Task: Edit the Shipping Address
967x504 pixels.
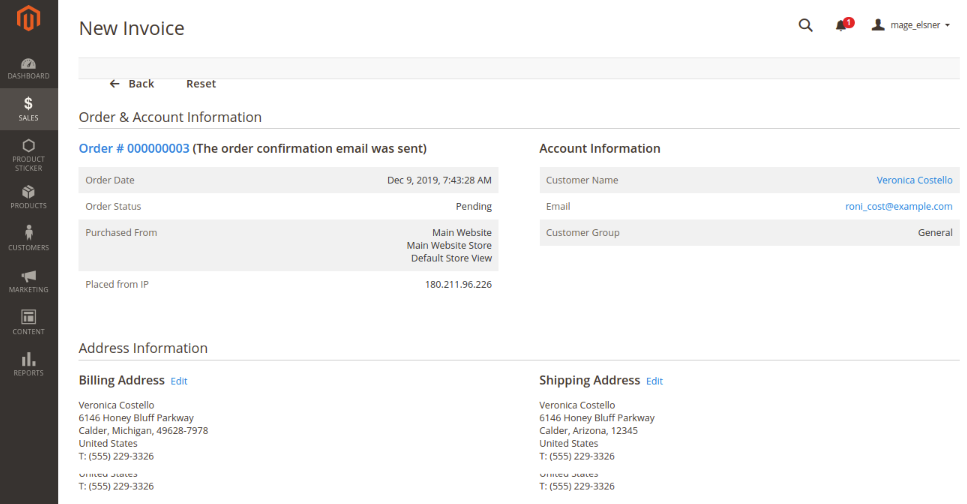Action: tap(654, 382)
